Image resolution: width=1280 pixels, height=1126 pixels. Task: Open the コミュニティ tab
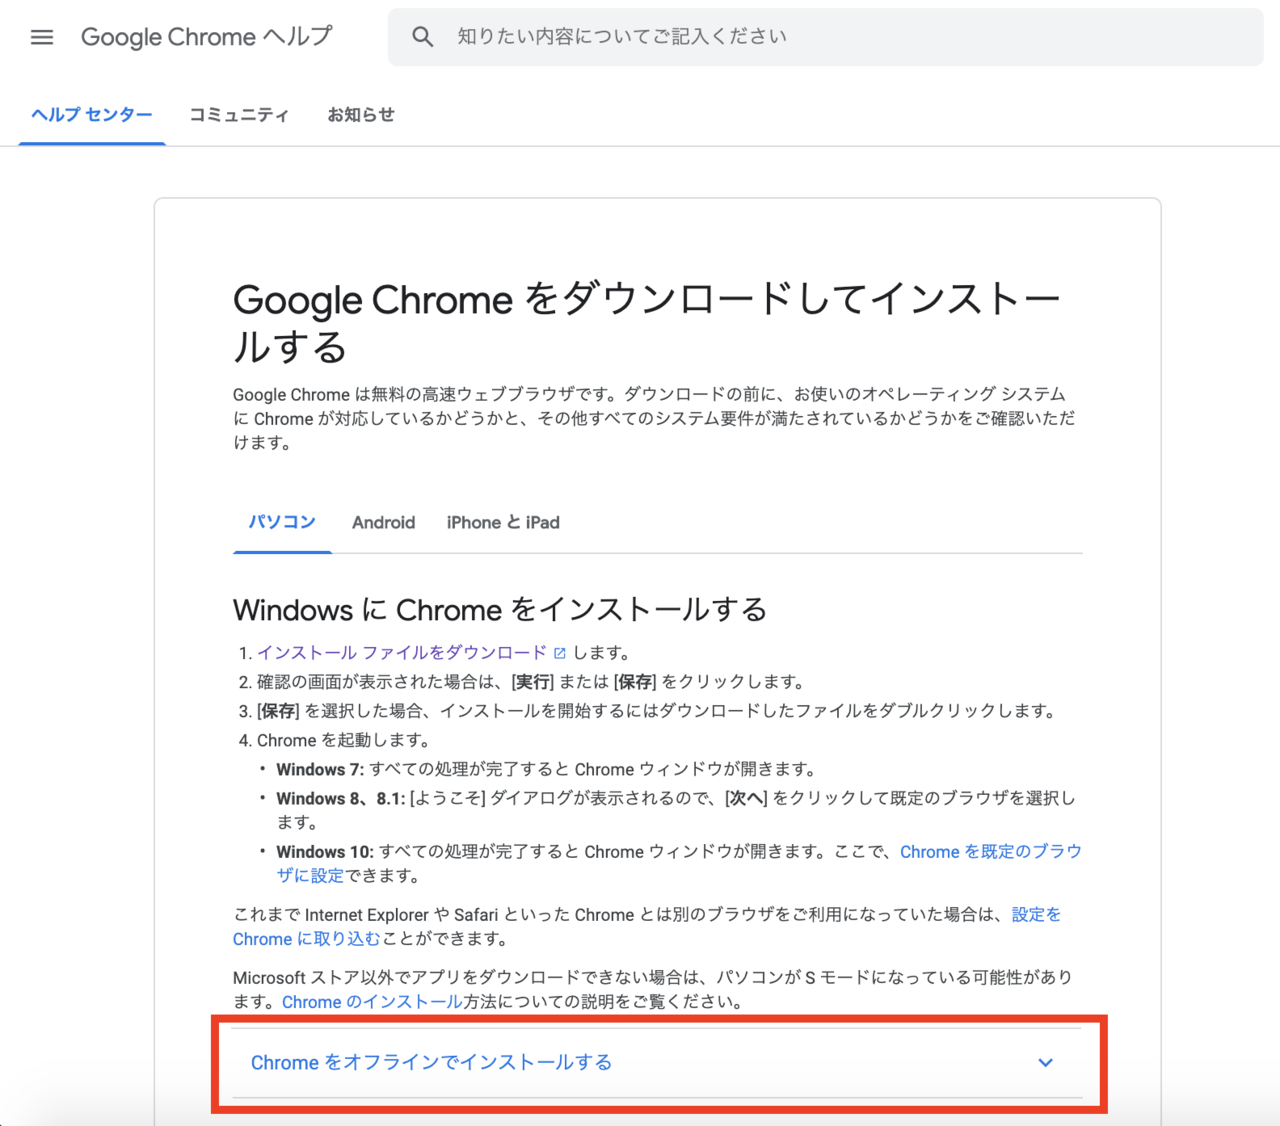click(x=239, y=115)
